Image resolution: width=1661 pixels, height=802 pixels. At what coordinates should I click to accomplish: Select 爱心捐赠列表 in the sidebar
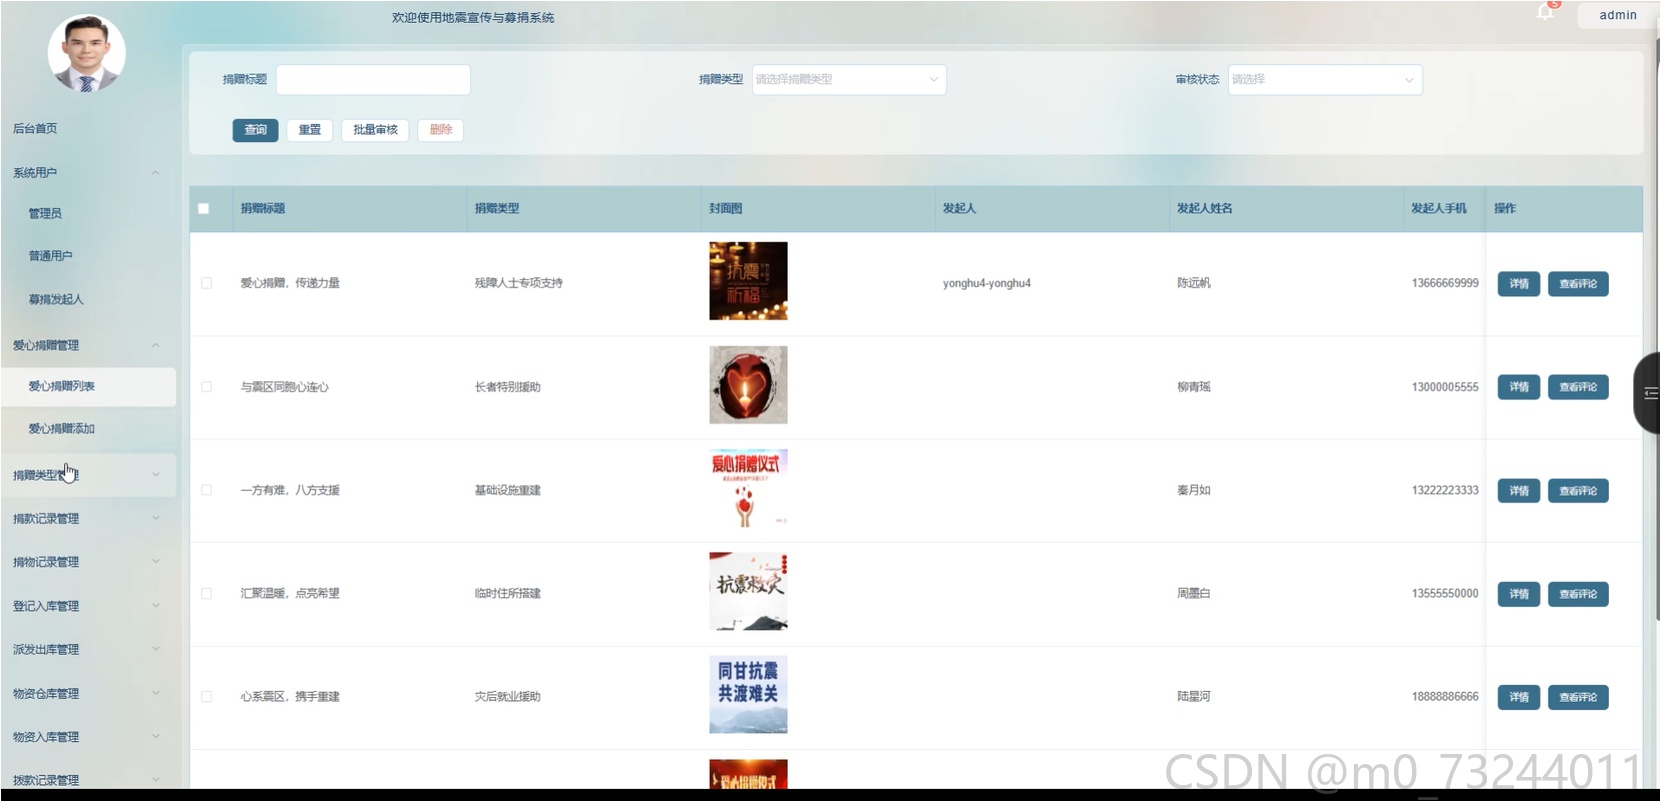(x=88, y=387)
